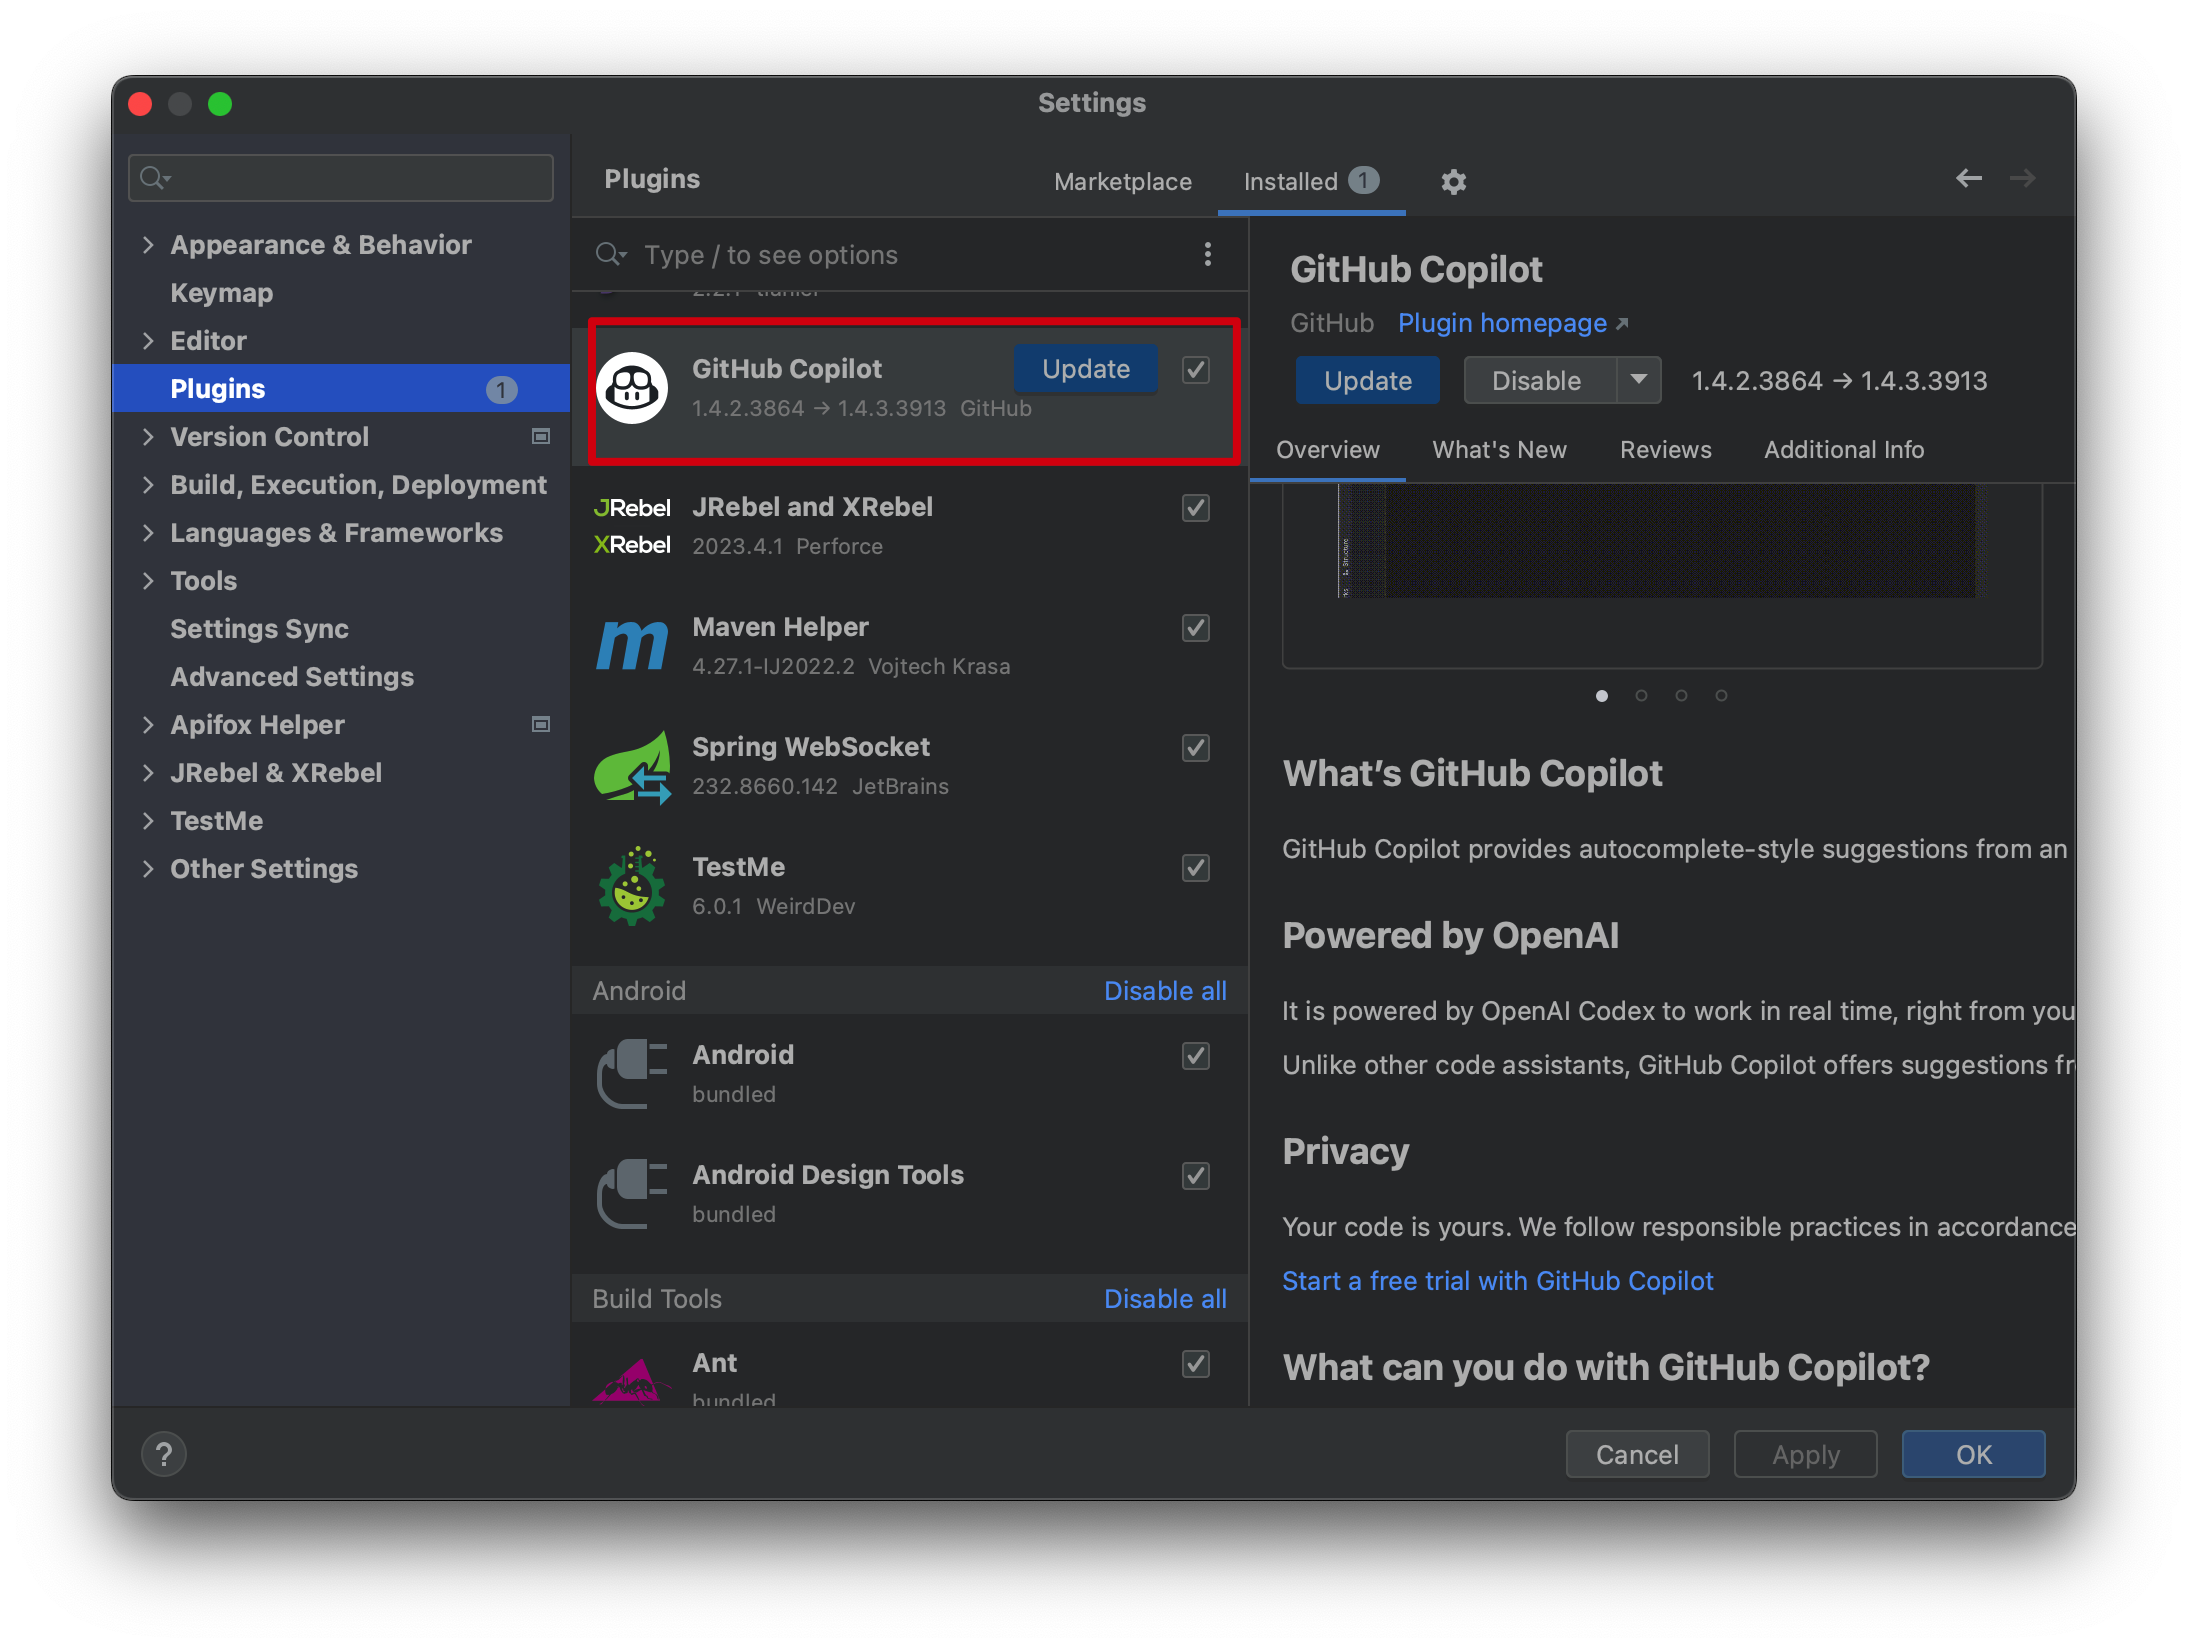
Task: Click the JRebel XRebel plugin logo
Action: 632,526
